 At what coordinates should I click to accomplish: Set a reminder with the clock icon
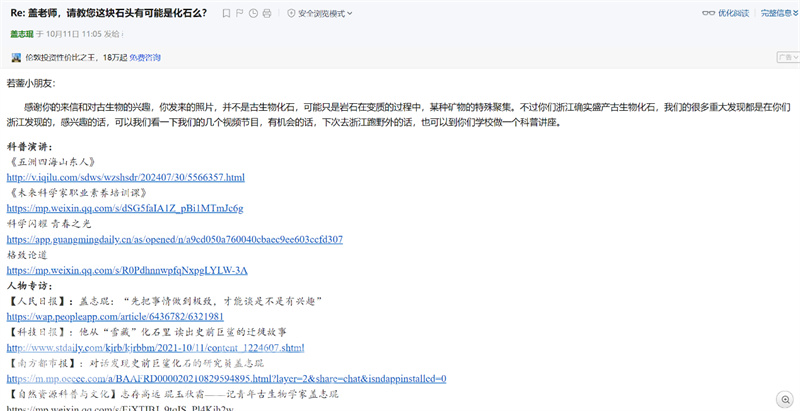pos(253,14)
